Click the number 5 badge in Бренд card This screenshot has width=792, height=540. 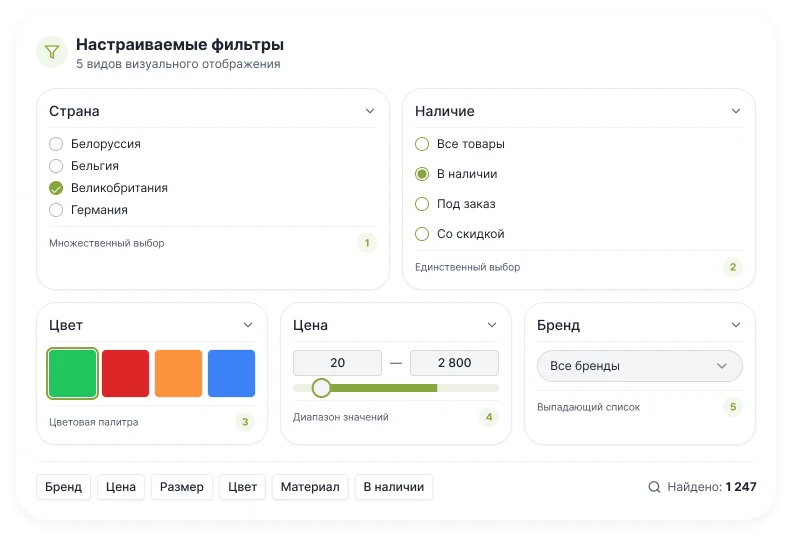pos(733,407)
